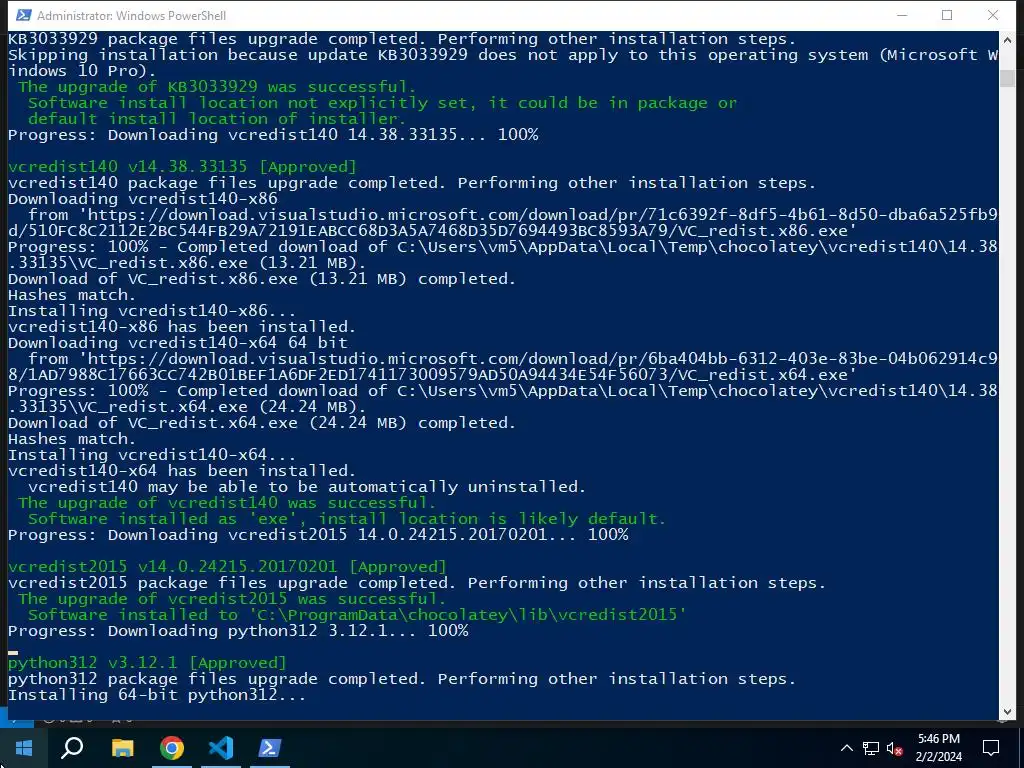Click 'Downloading vcredist140-x86' line
Viewport: 1024px width, 768px height.
(142, 199)
